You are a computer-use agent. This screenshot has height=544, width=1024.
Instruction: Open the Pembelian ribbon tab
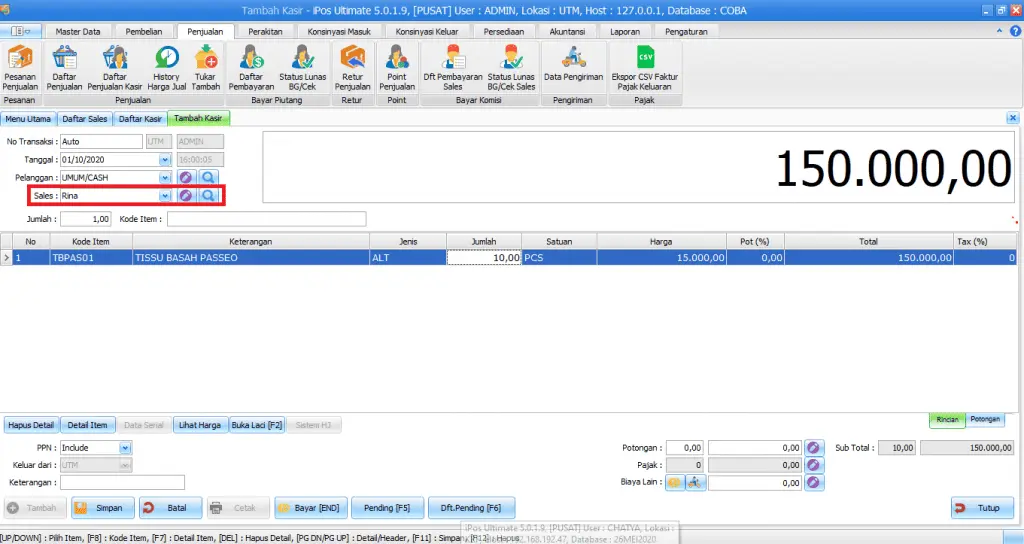[x=144, y=31]
